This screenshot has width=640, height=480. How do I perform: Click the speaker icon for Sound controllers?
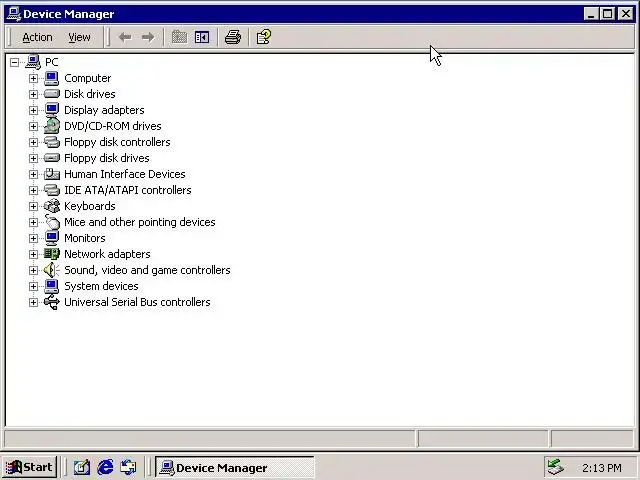[52, 270]
